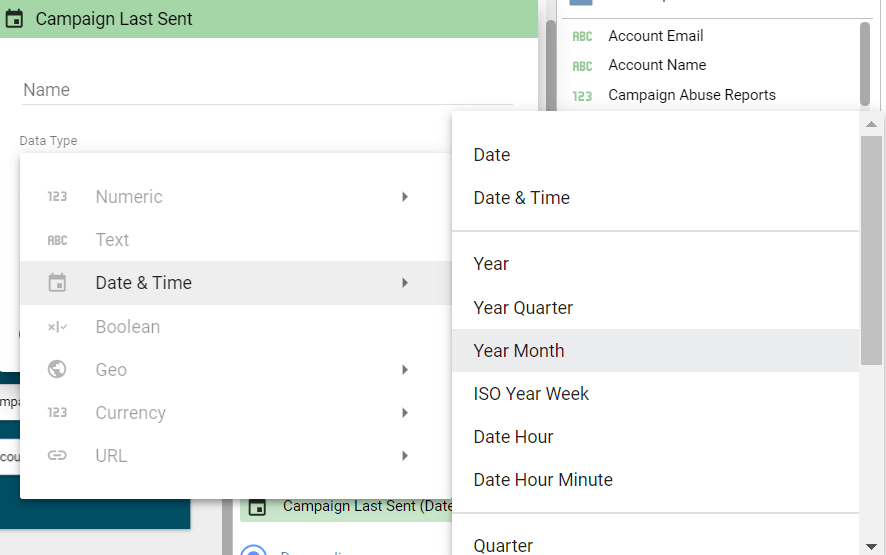
Task: Choose ISO Year Week format
Action: coord(531,394)
